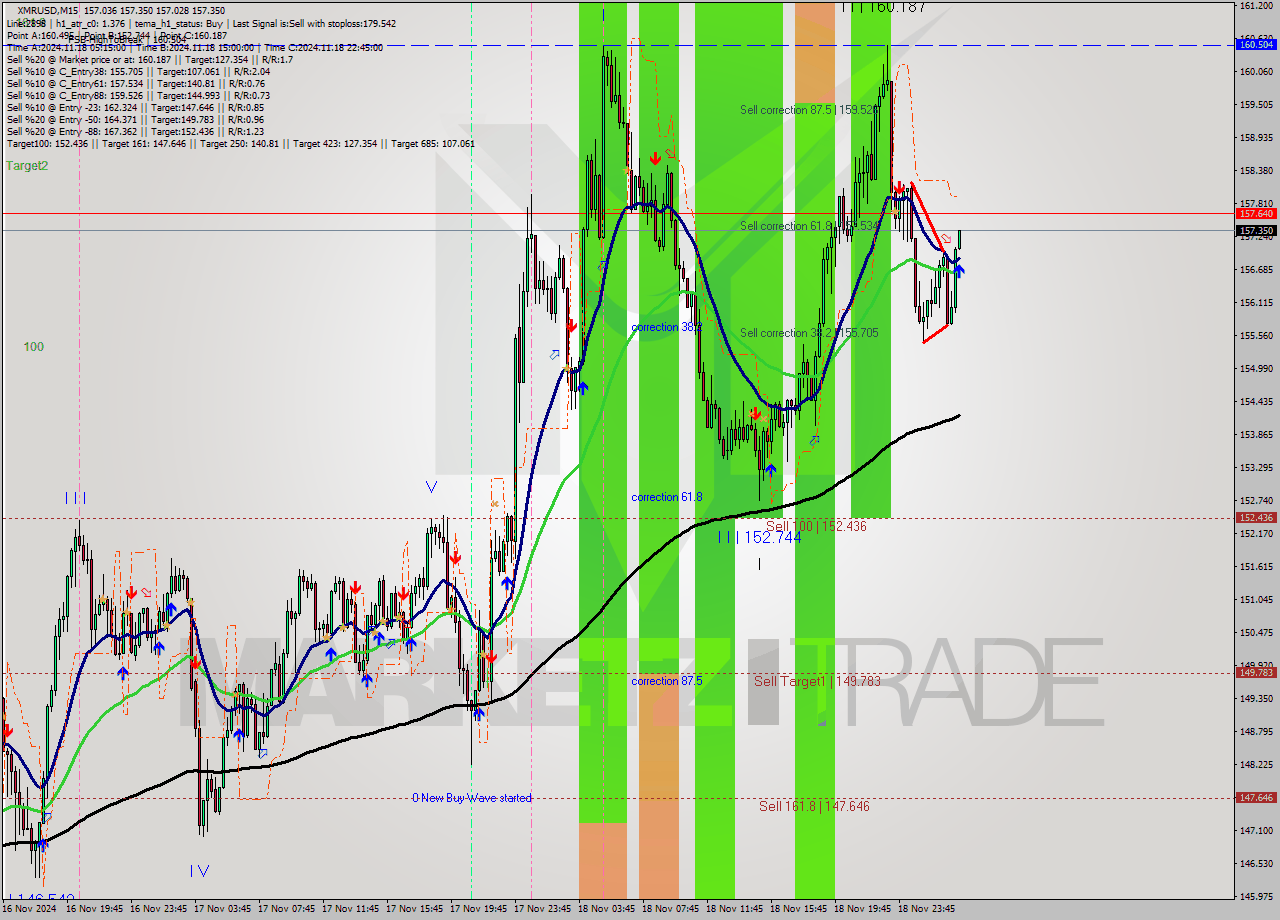
Task: Click the '100' level label
Action: [34, 347]
